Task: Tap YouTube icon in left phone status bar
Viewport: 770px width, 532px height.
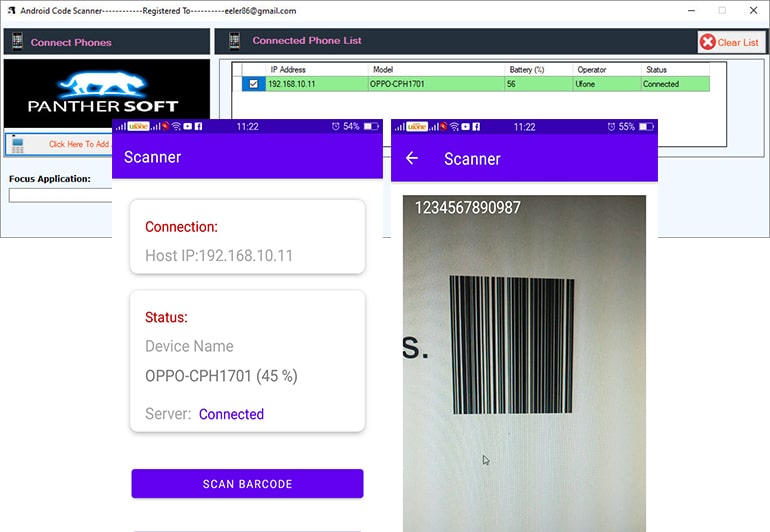Action: click(x=188, y=126)
